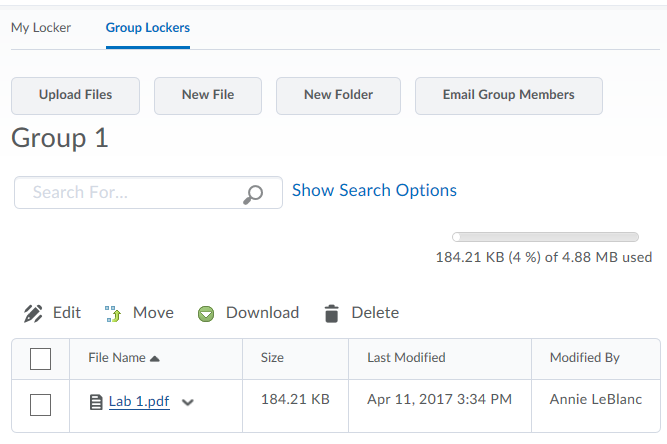This screenshot has height=444, width=667.
Task: Click the New File button
Action: tap(208, 95)
